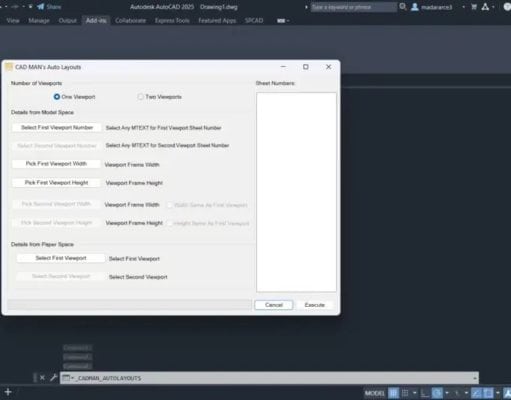The width and height of the screenshot is (511, 400).
Task: Expand command line history arrow at right end
Action: (x=475, y=378)
